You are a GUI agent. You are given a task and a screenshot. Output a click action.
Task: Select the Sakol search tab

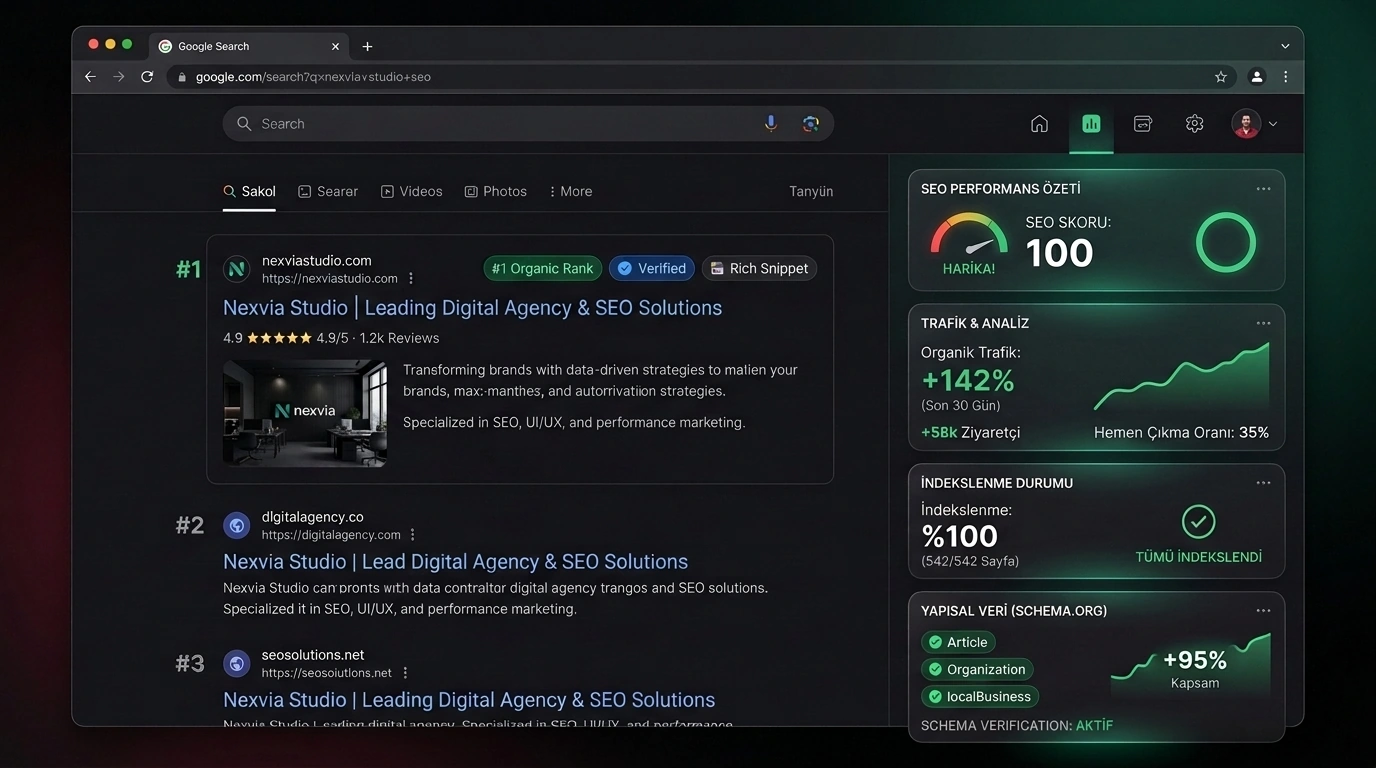pyautogui.click(x=249, y=191)
